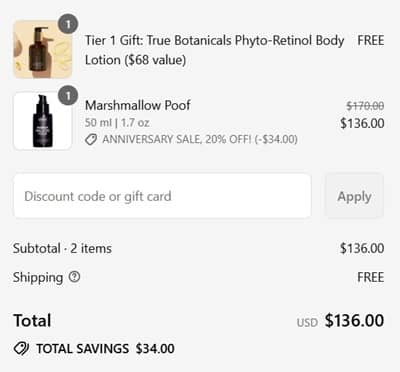Image resolution: width=400 pixels, height=372 pixels.
Task: Click the Subtotal 2 items label
Action: pyautogui.click(x=62, y=248)
